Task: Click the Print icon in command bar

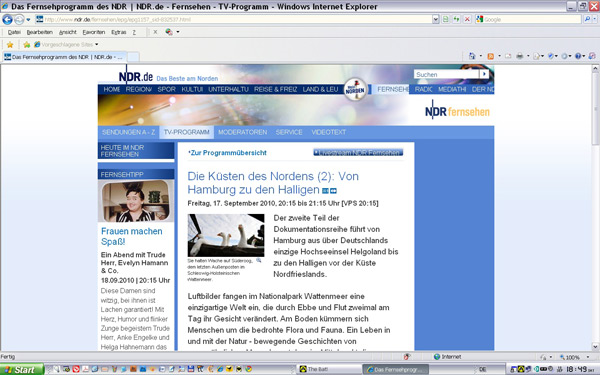Action: pyautogui.click(x=519, y=56)
